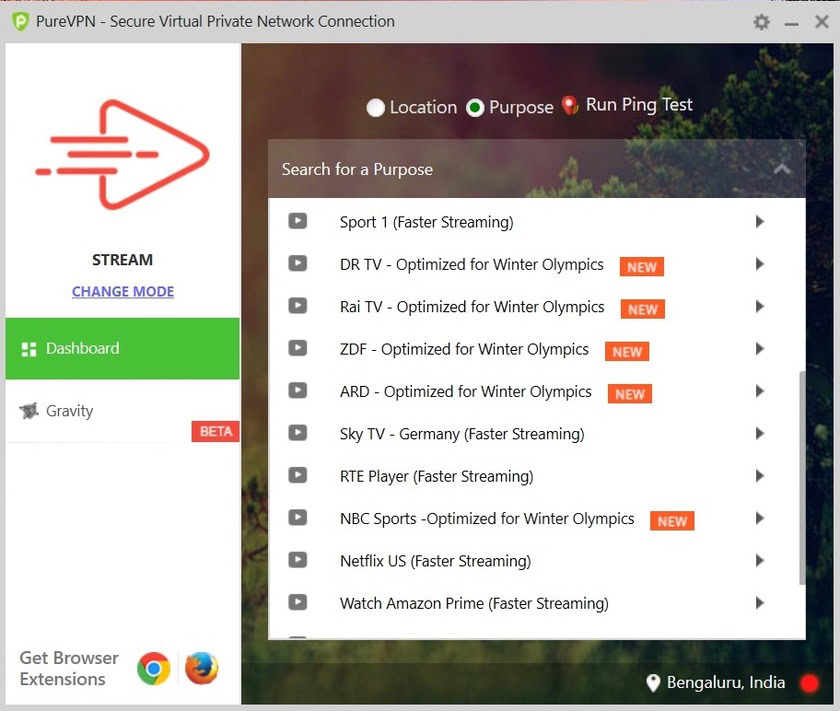Minimize the PureVPN window
The image size is (840, 711).
(x=791, y=24)
